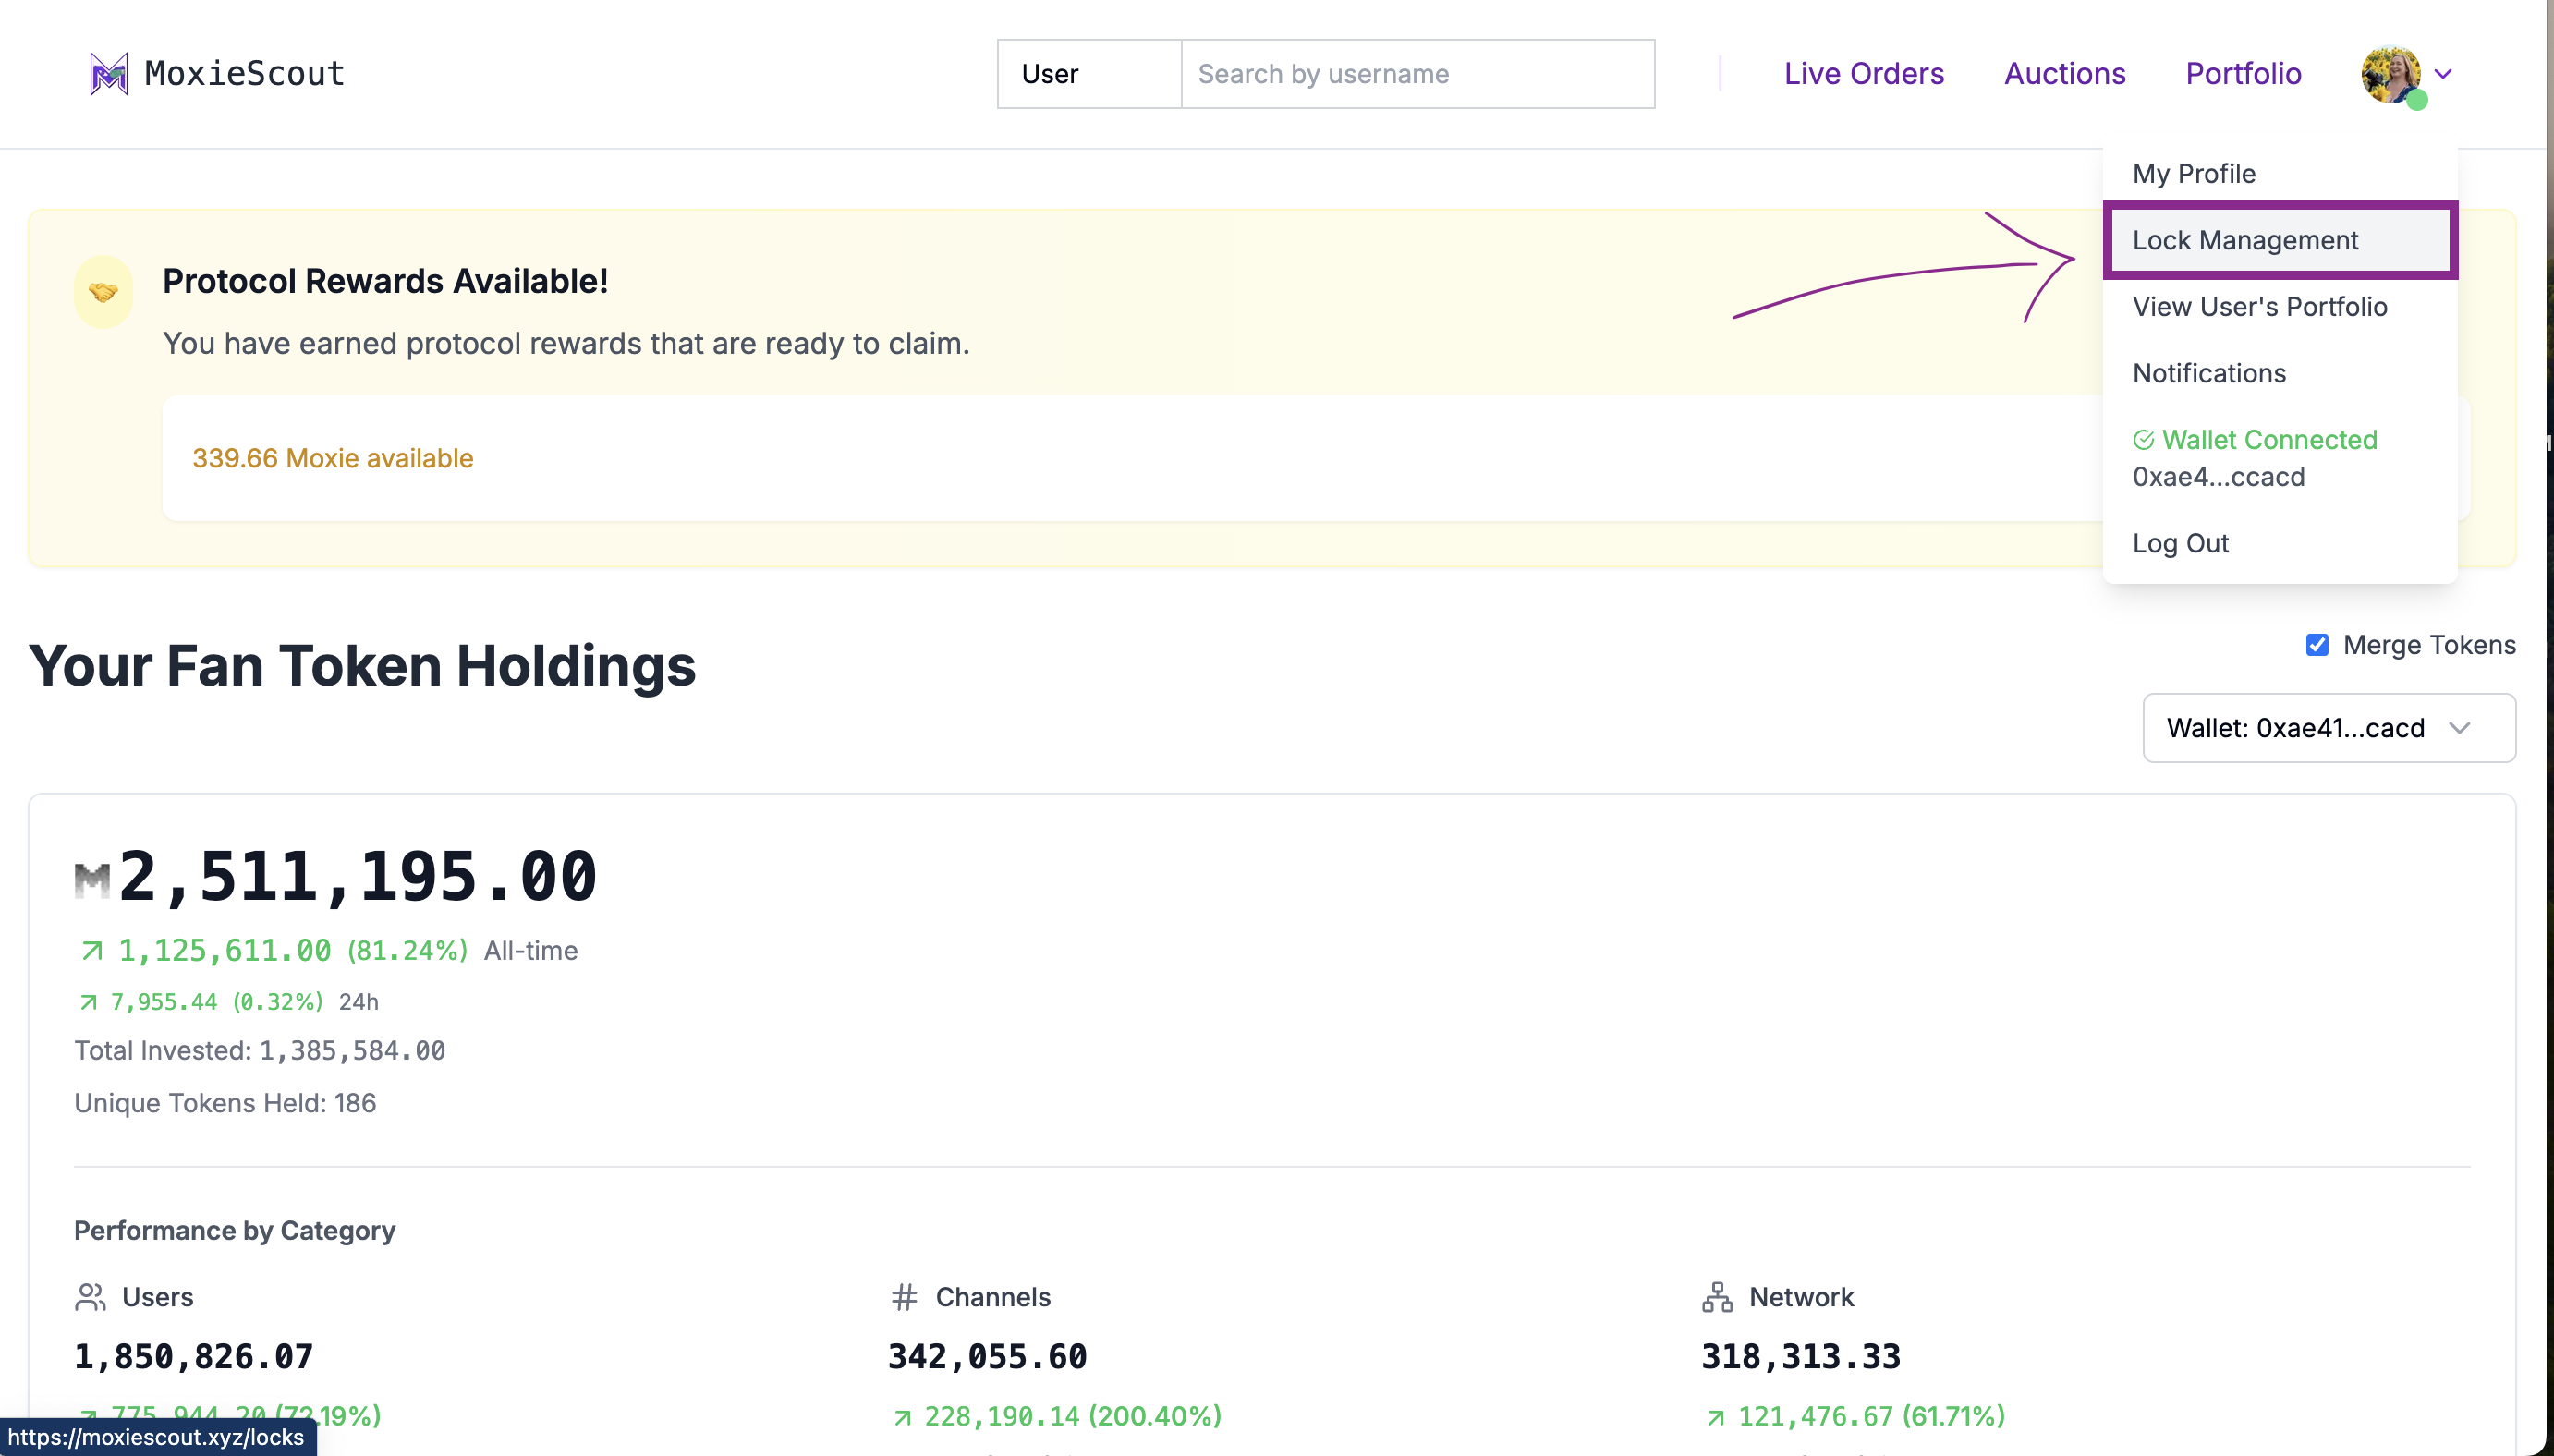Click the 228,190.14 (200.40%) channels gain
This screenshot has height=1456, width=2554.
[1073, 1417]
